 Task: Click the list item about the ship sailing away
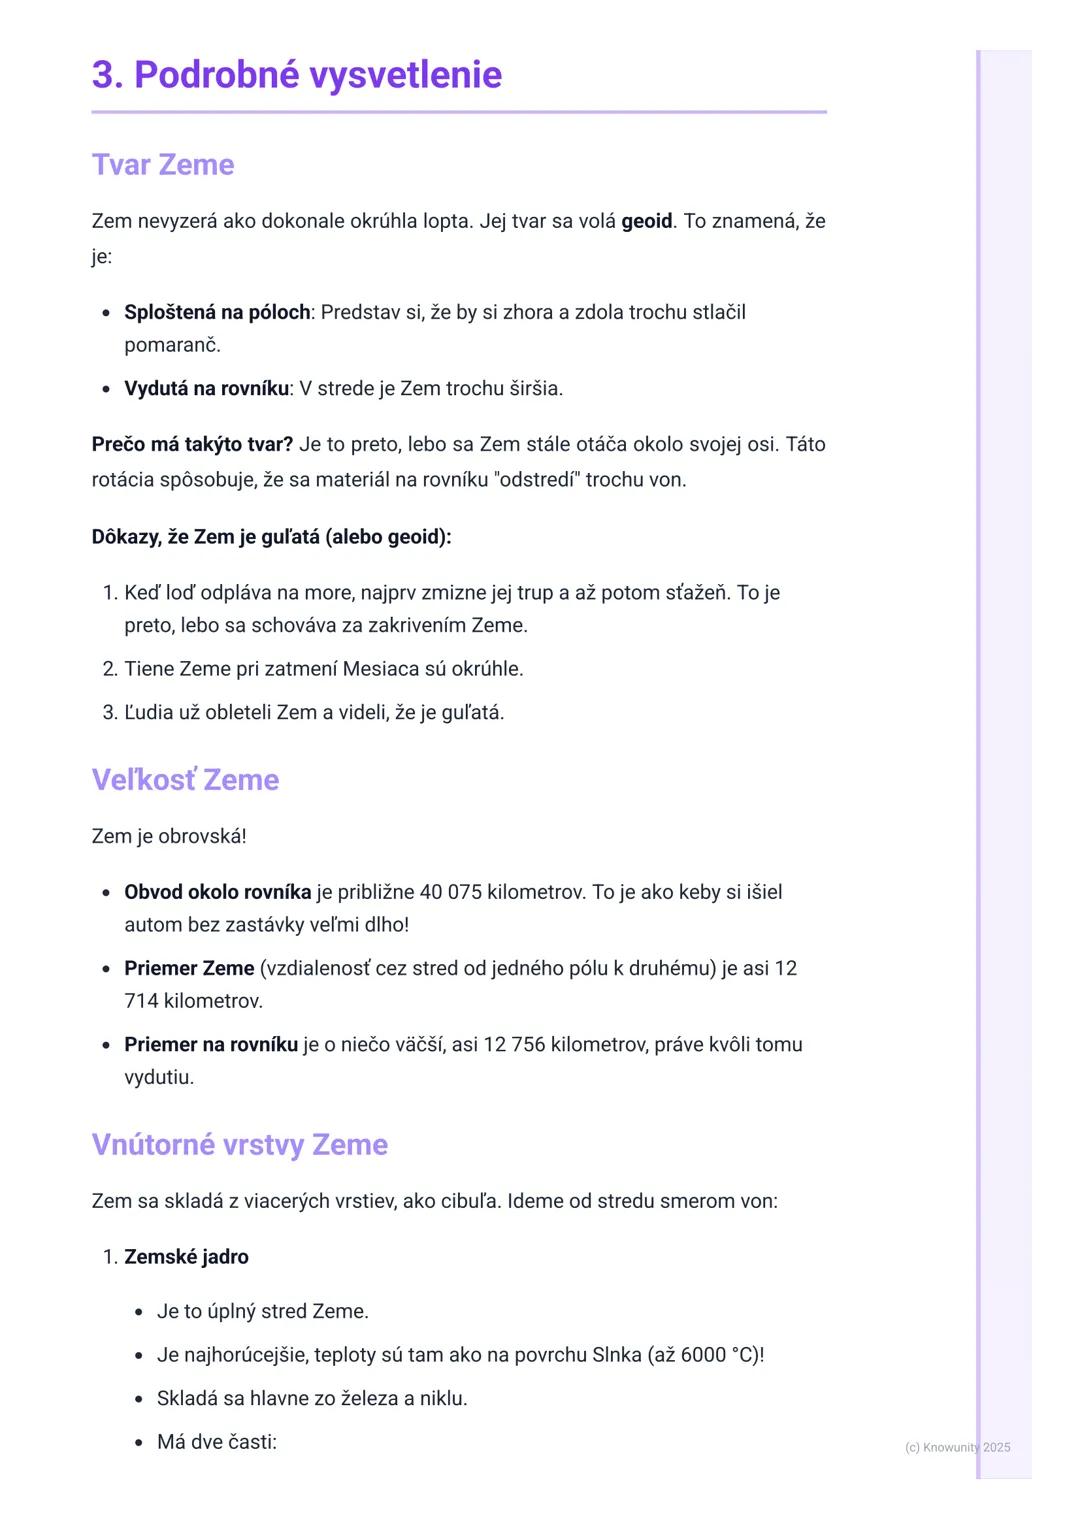point(451,593)
